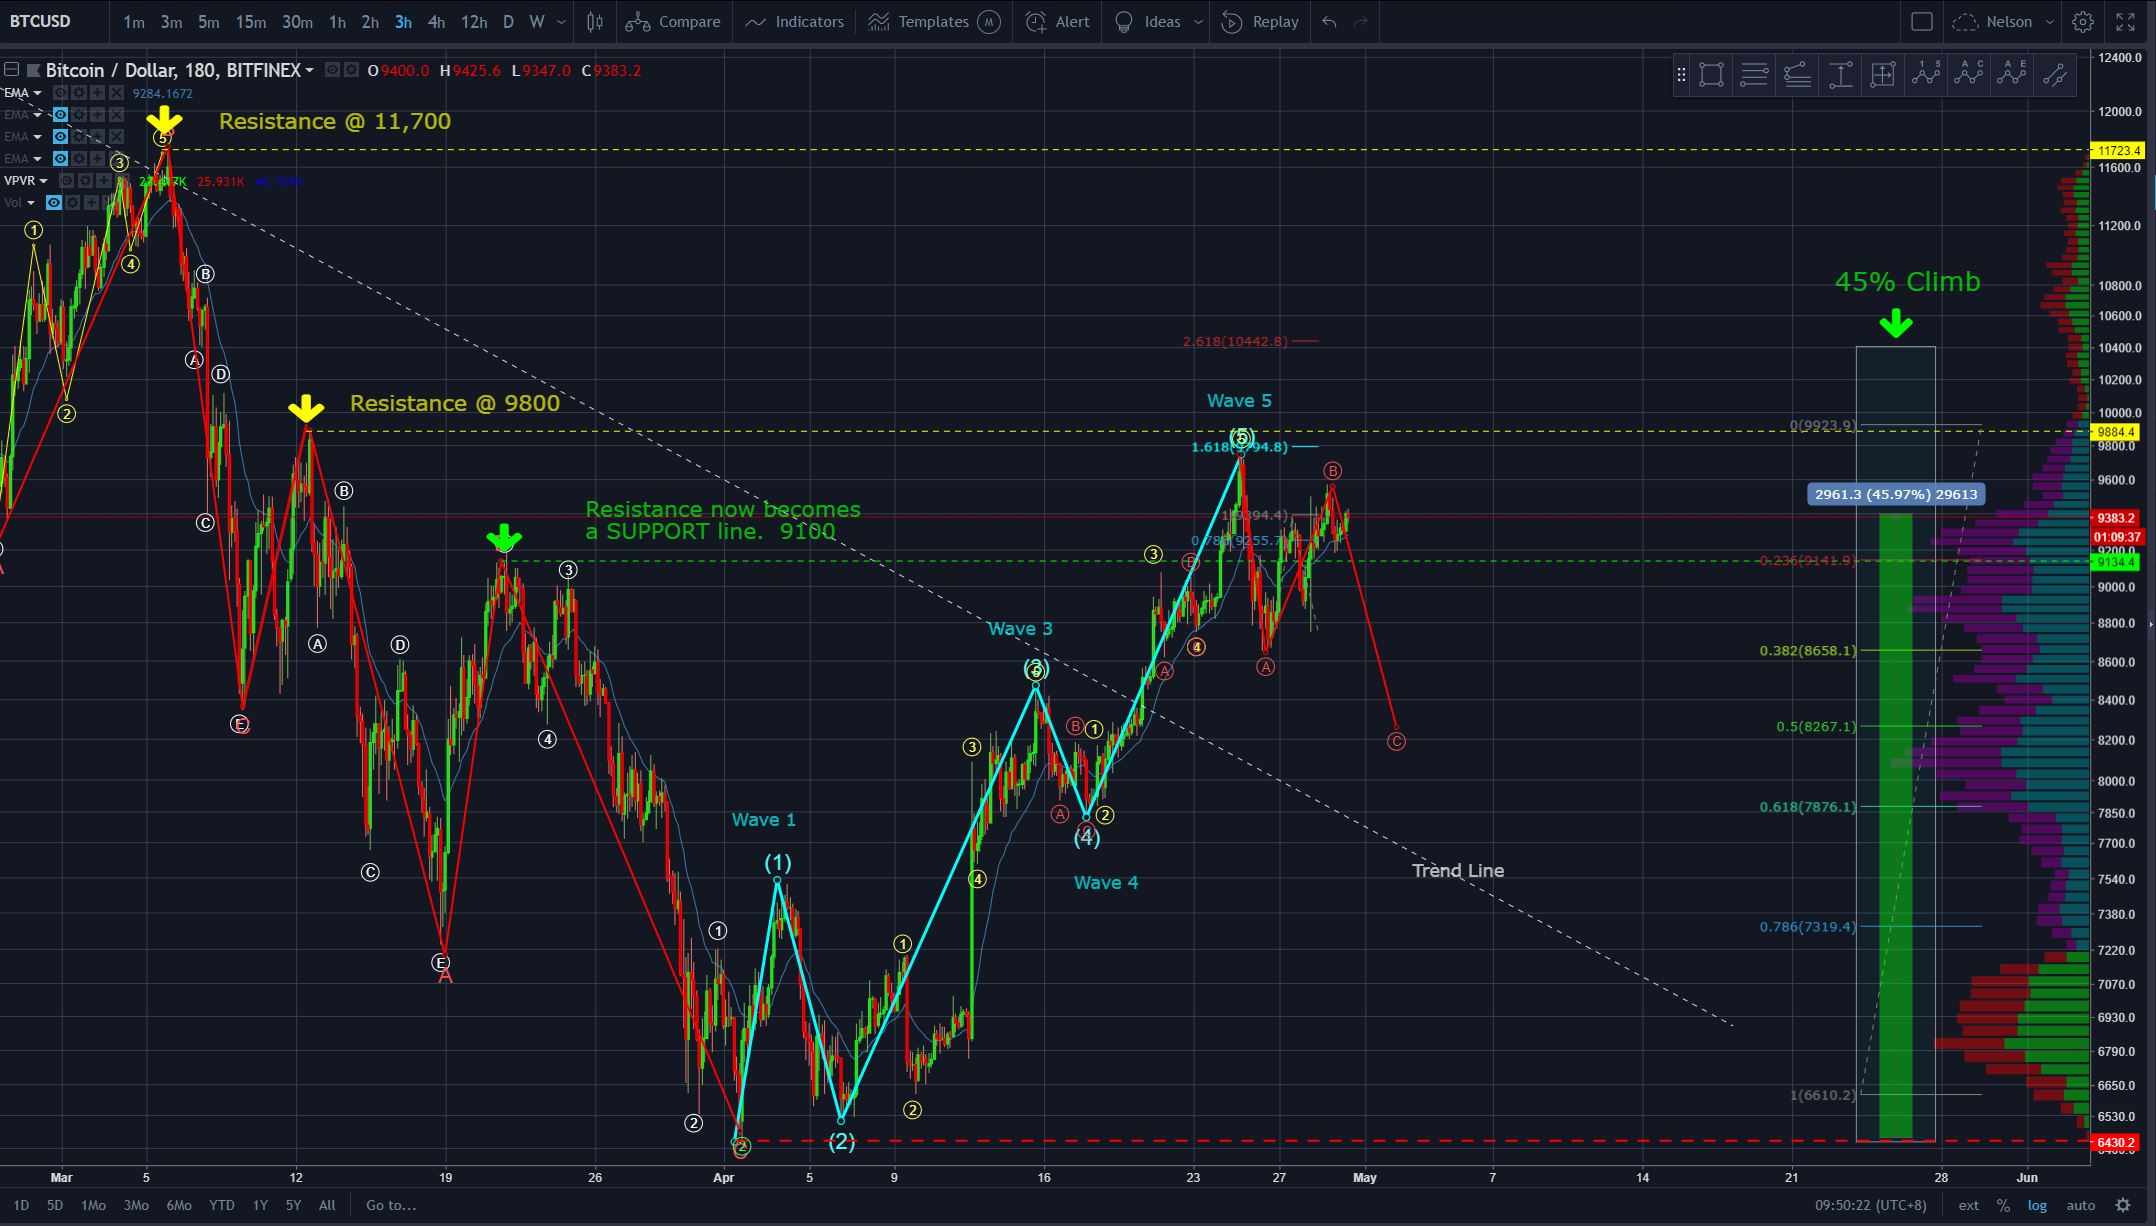Hide the second EMA indicator with its eye
The image size is (2156, 1226).
click(61, 115)
